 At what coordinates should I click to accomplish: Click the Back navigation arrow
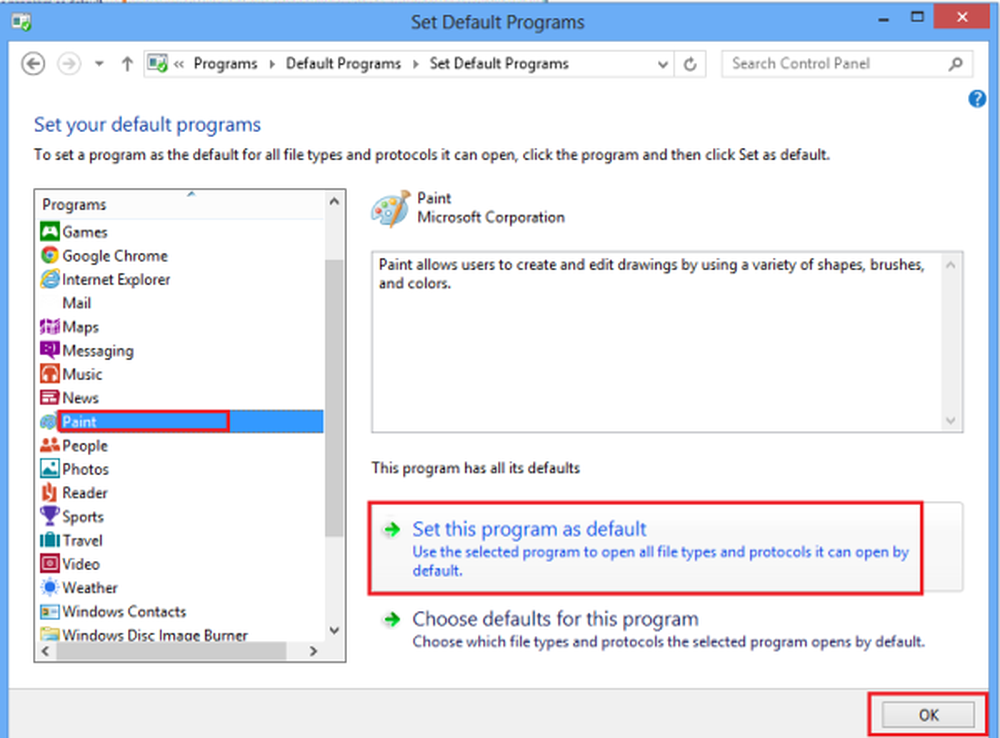point(34,64)
